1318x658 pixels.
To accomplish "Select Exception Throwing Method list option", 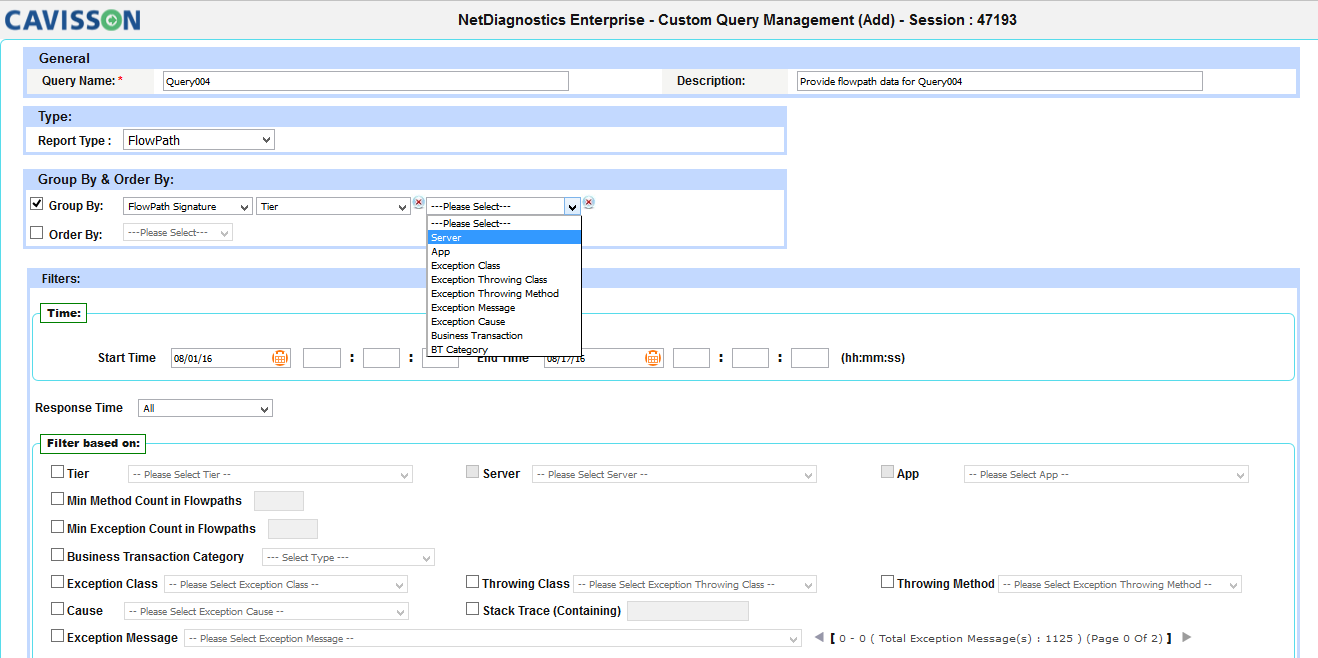I will click(x=504, y=293).
